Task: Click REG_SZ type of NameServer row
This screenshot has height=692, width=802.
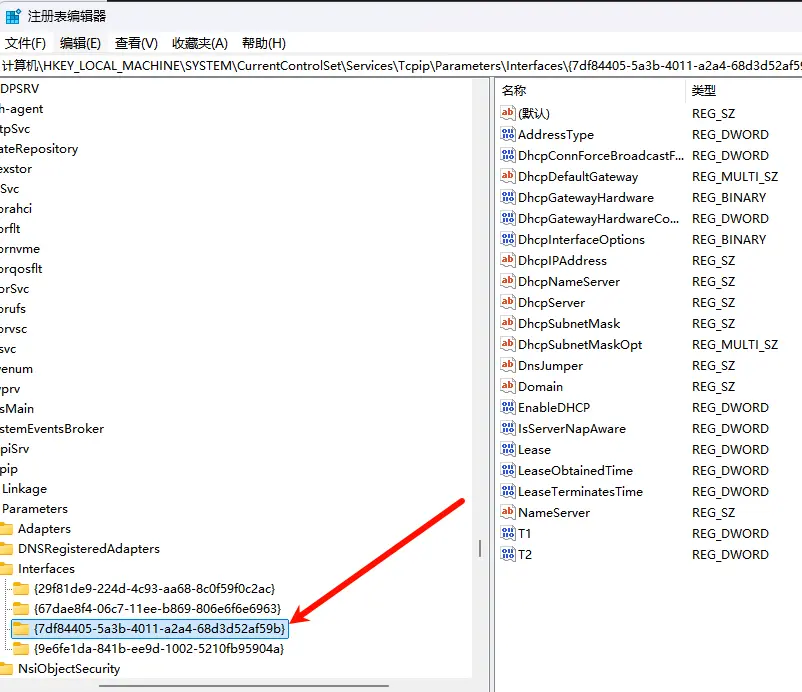Action: click(714, 512)
